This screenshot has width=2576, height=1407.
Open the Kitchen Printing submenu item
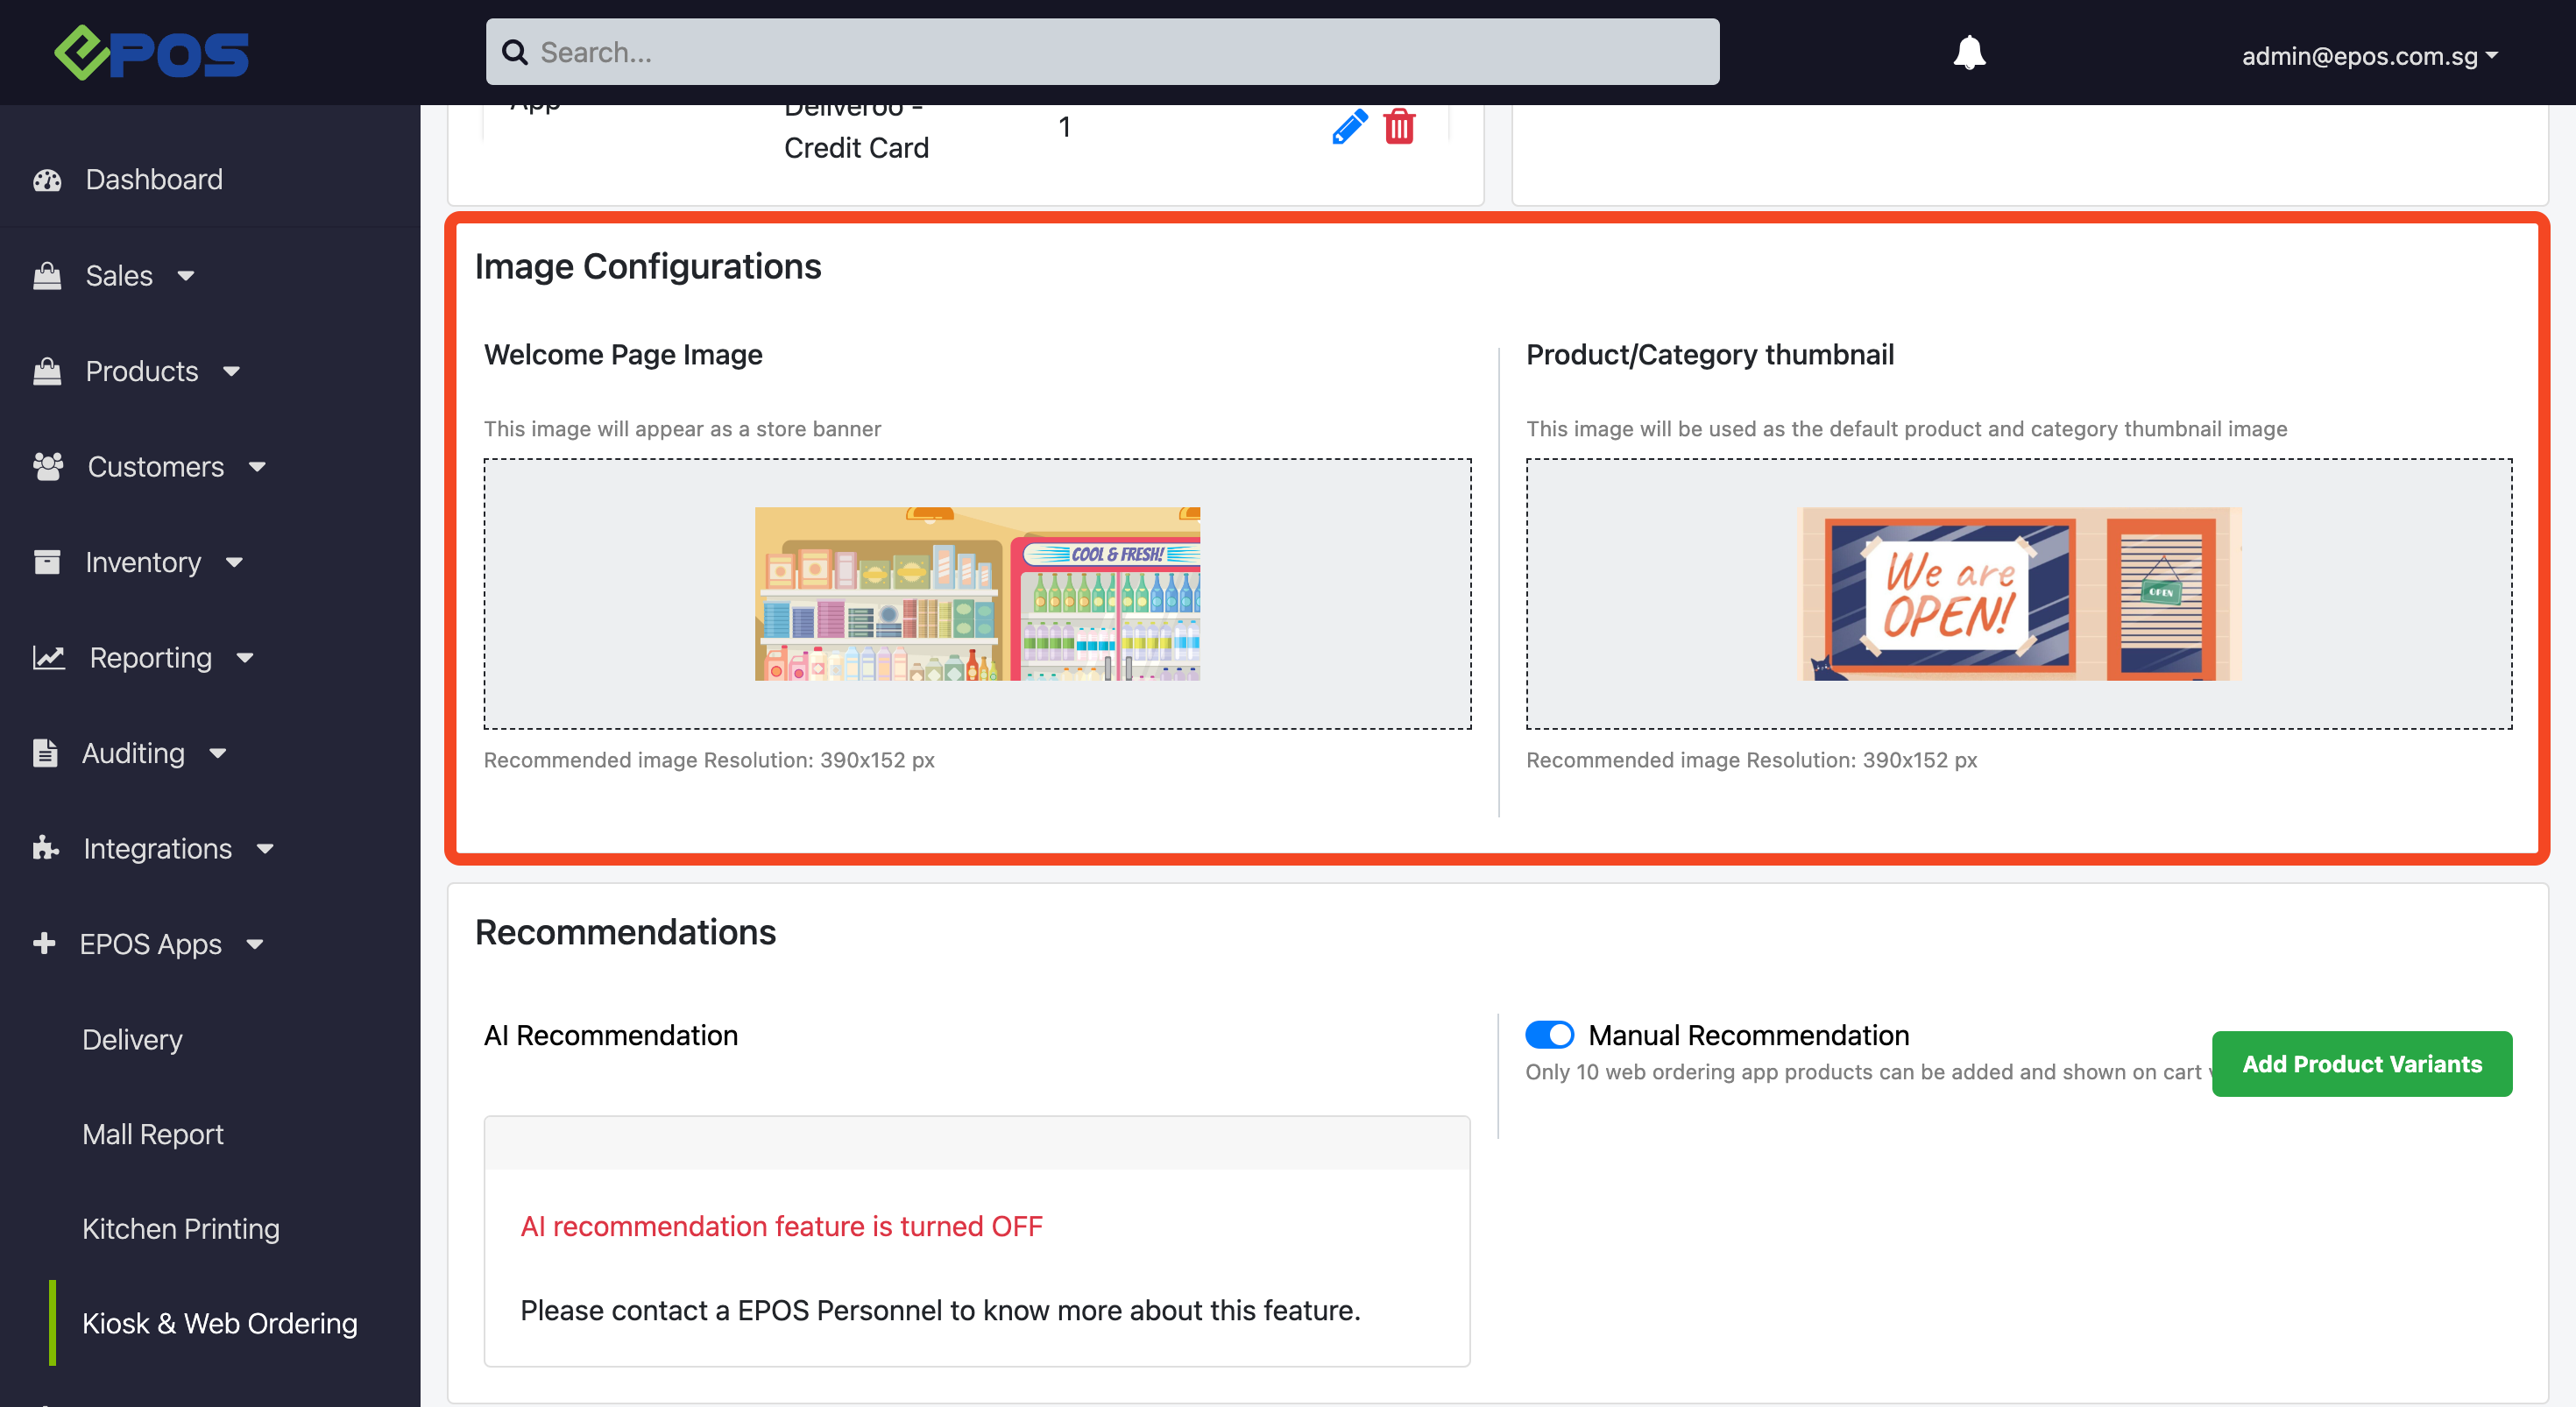(x=181, y=1229)
